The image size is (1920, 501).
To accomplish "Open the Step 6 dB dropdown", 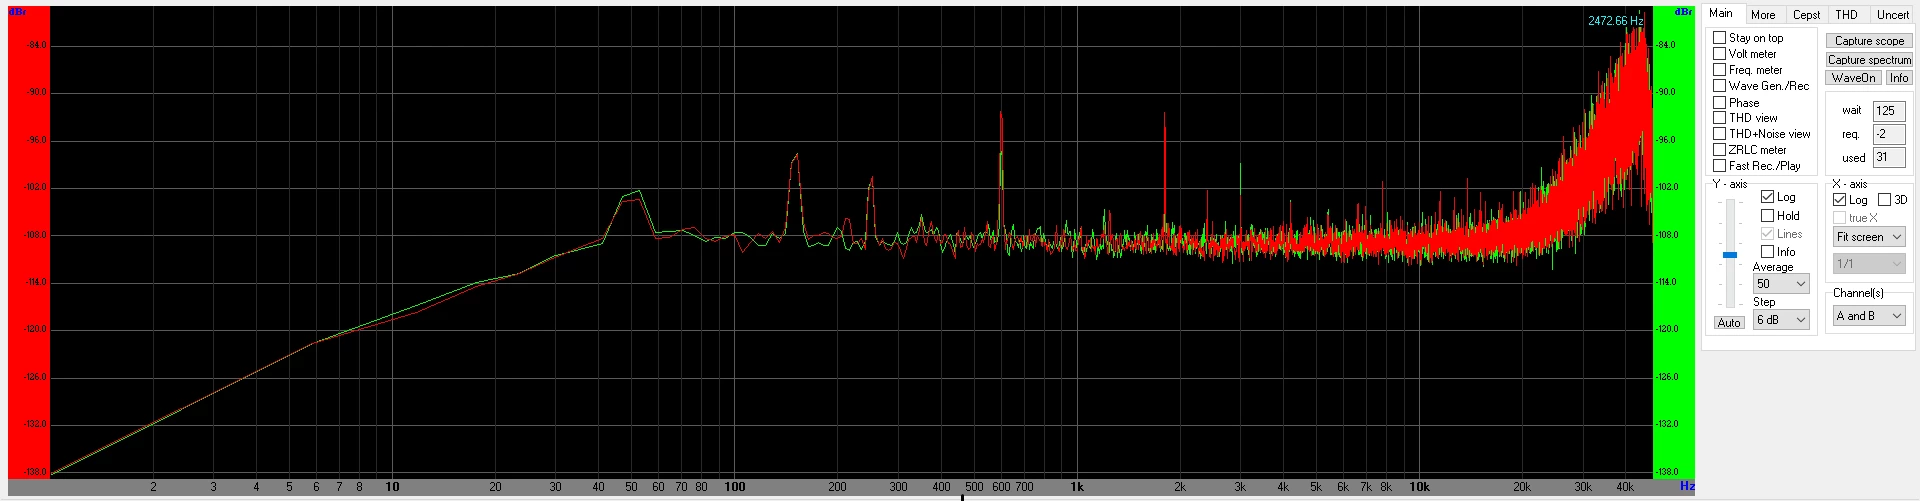I will point(1781,320).
